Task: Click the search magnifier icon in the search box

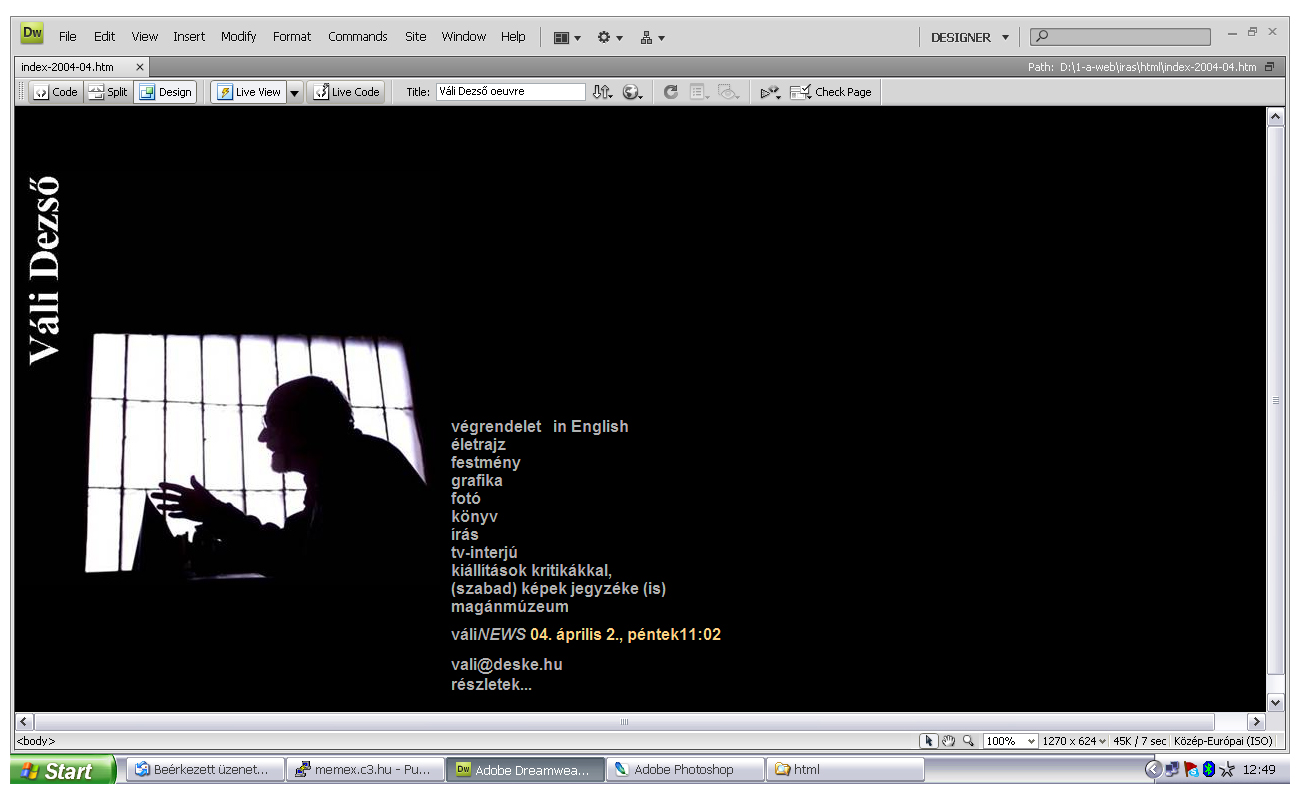Action: pos(1042,37)
